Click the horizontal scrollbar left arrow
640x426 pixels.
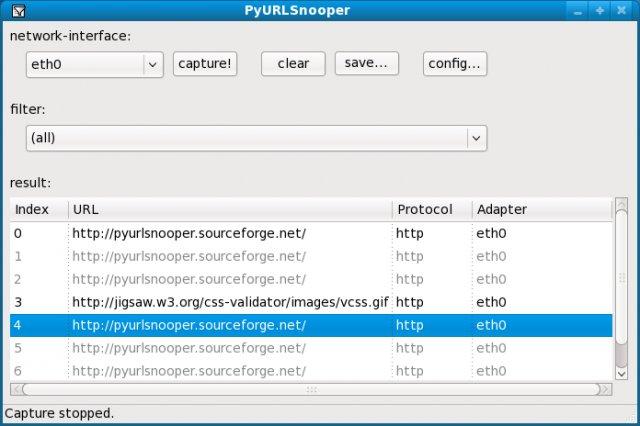16,389
